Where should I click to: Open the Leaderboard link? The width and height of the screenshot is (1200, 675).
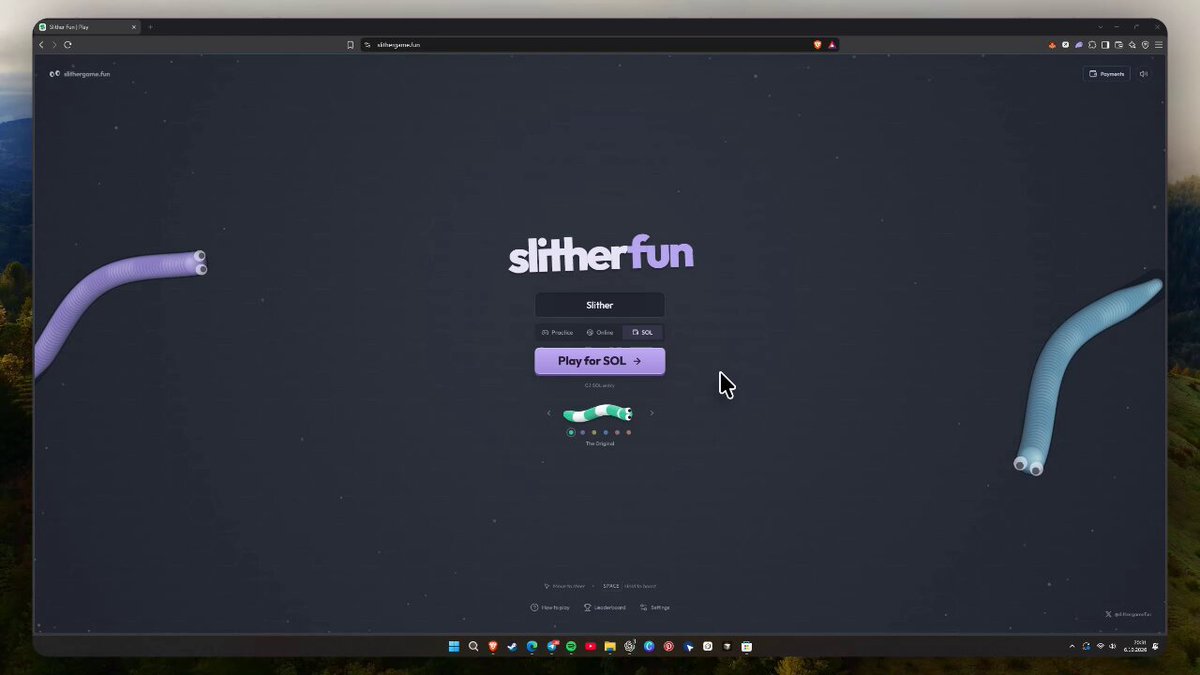pos(605,607)
